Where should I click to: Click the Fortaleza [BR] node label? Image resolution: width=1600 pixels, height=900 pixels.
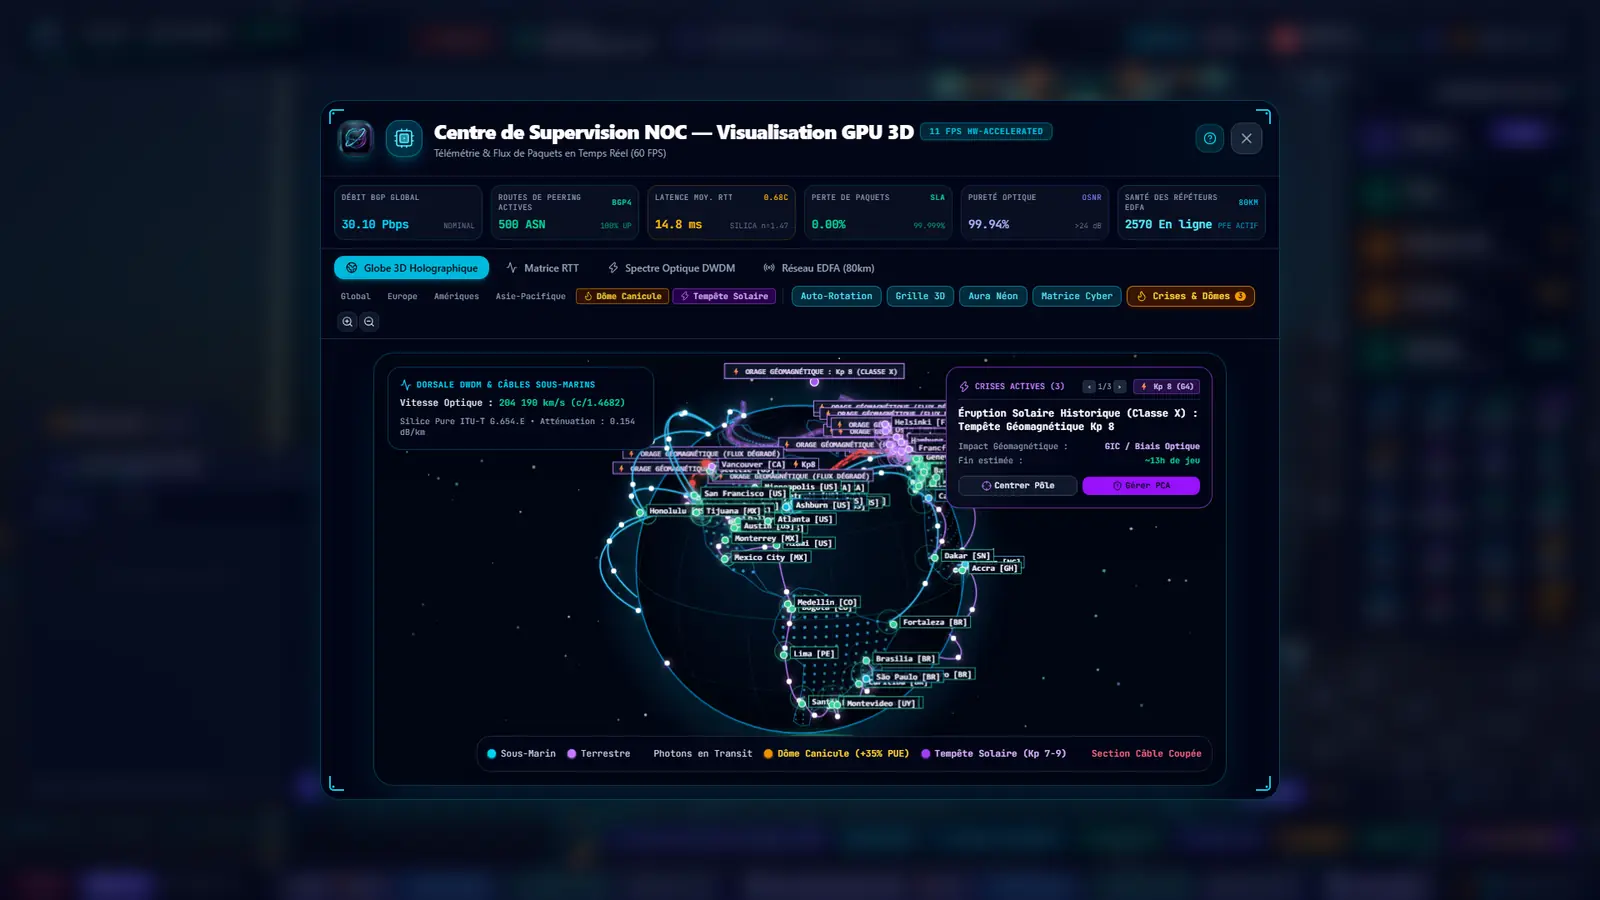tap(934, 622)
